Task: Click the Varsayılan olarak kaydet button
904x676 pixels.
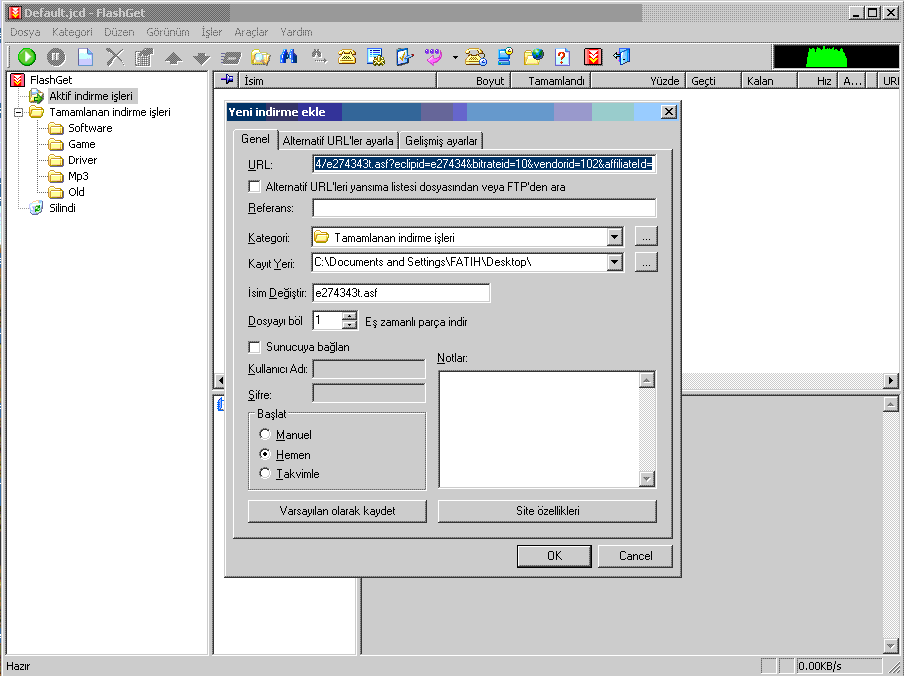Action: coord(337,511)
